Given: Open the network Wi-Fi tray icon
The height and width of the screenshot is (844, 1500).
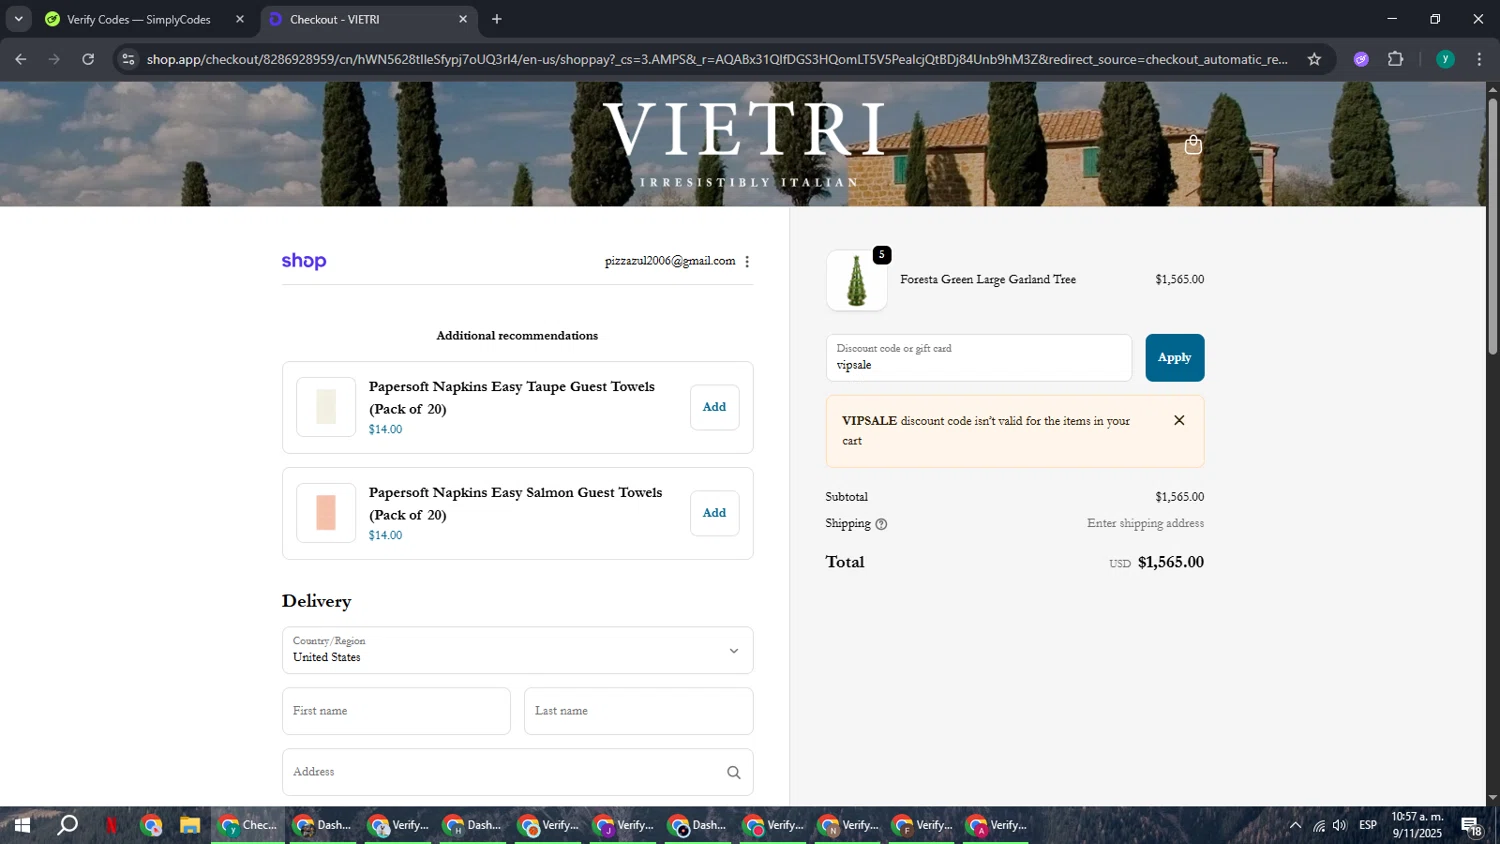Looking at the screenshot, I should 1319,825.
